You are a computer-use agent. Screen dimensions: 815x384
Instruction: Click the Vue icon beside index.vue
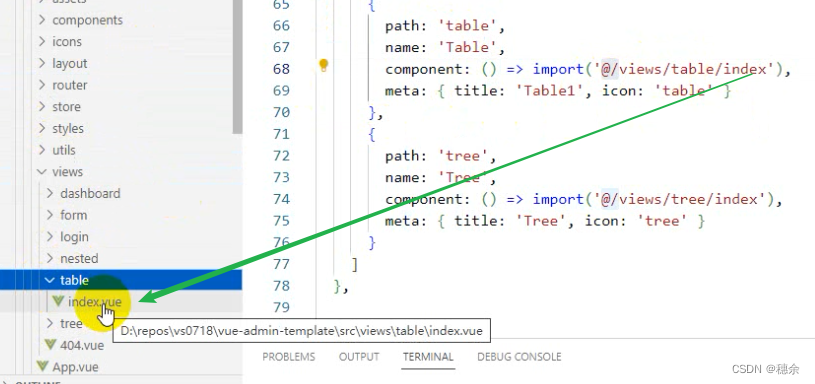(59, 301)
